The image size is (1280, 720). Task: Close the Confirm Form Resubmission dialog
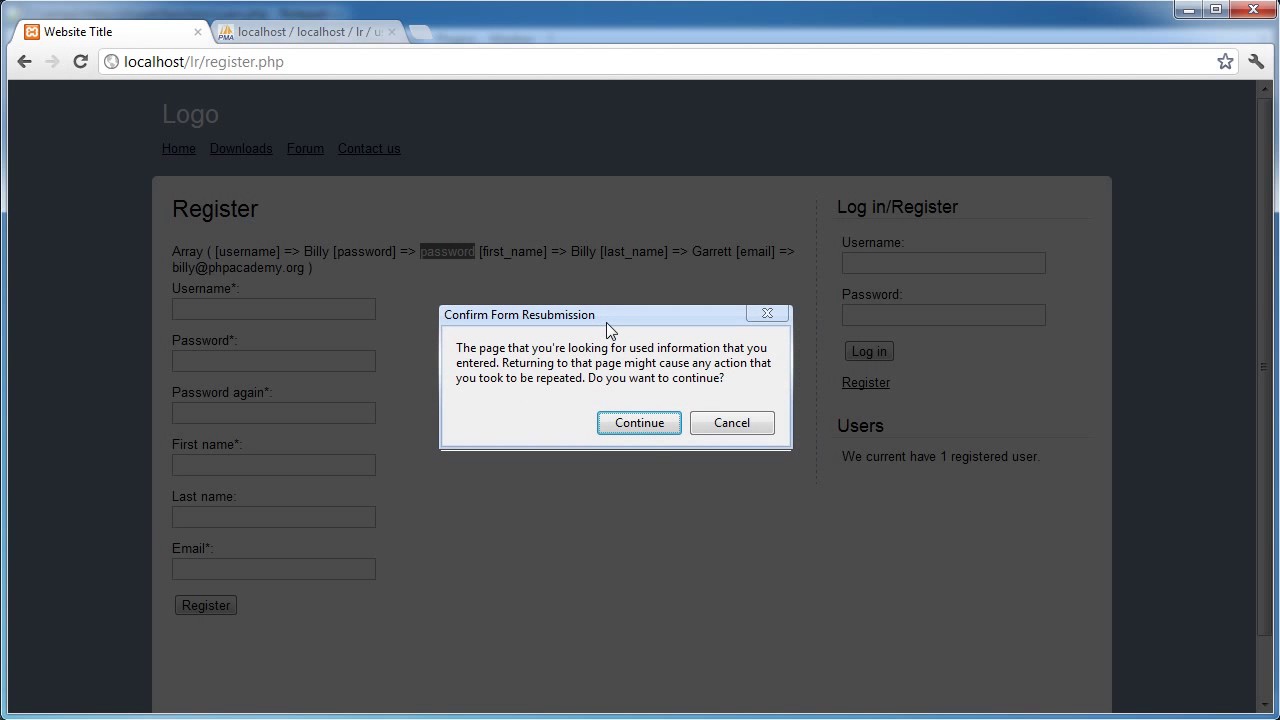(767, 314)
